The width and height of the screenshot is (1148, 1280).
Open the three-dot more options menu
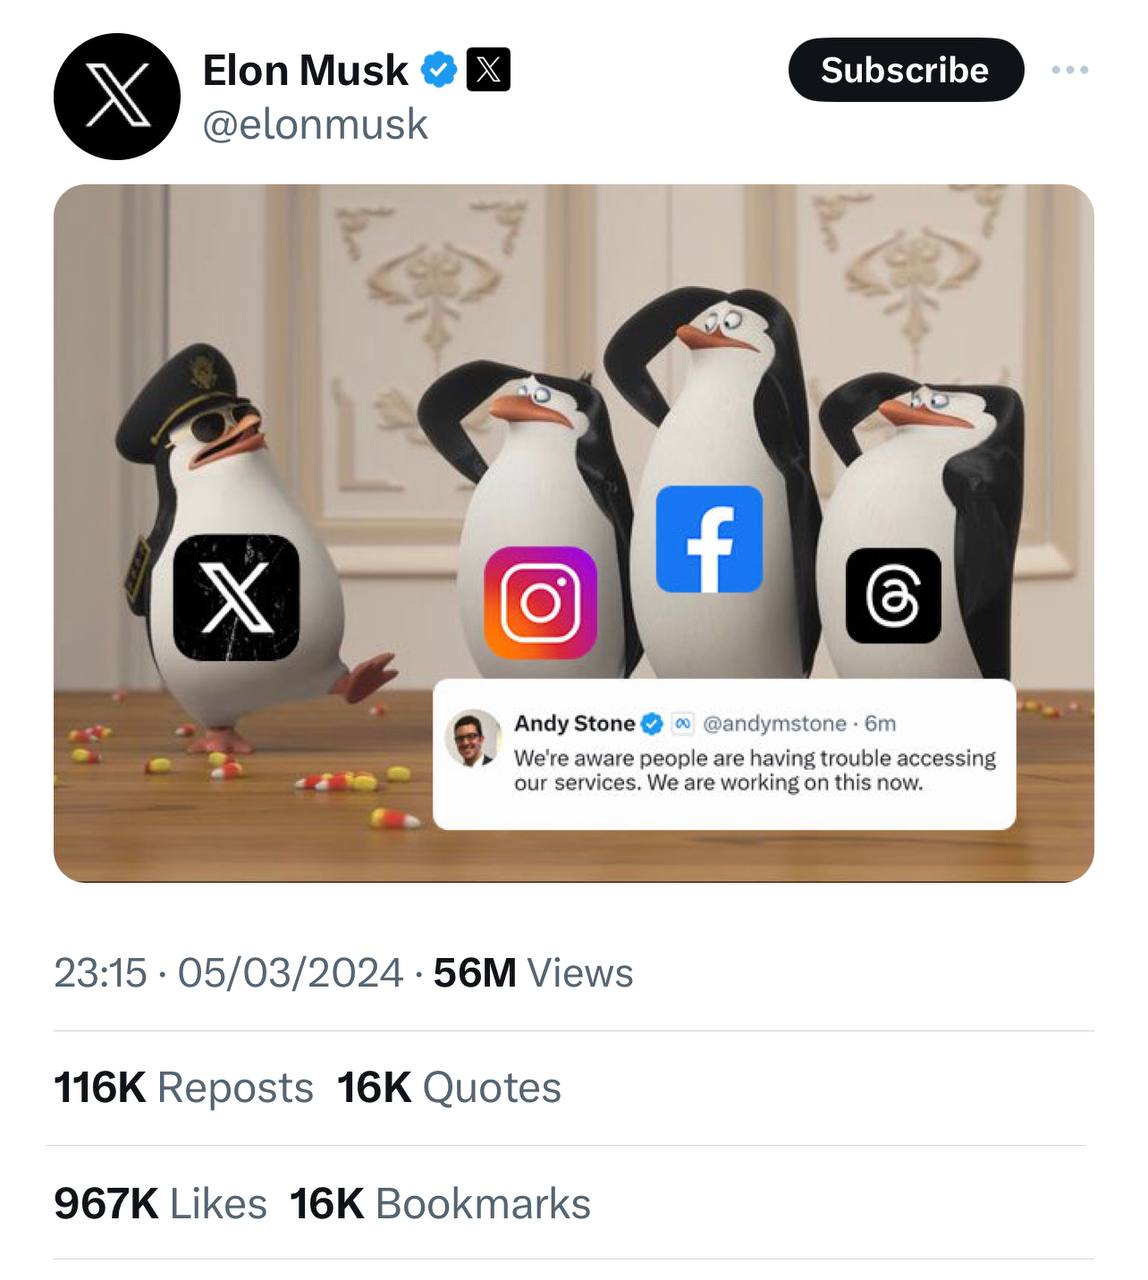[x=1069, y=70]
